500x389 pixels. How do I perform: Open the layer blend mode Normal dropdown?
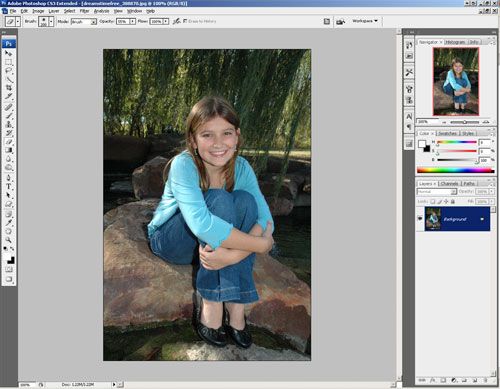[x=437, y=192]
